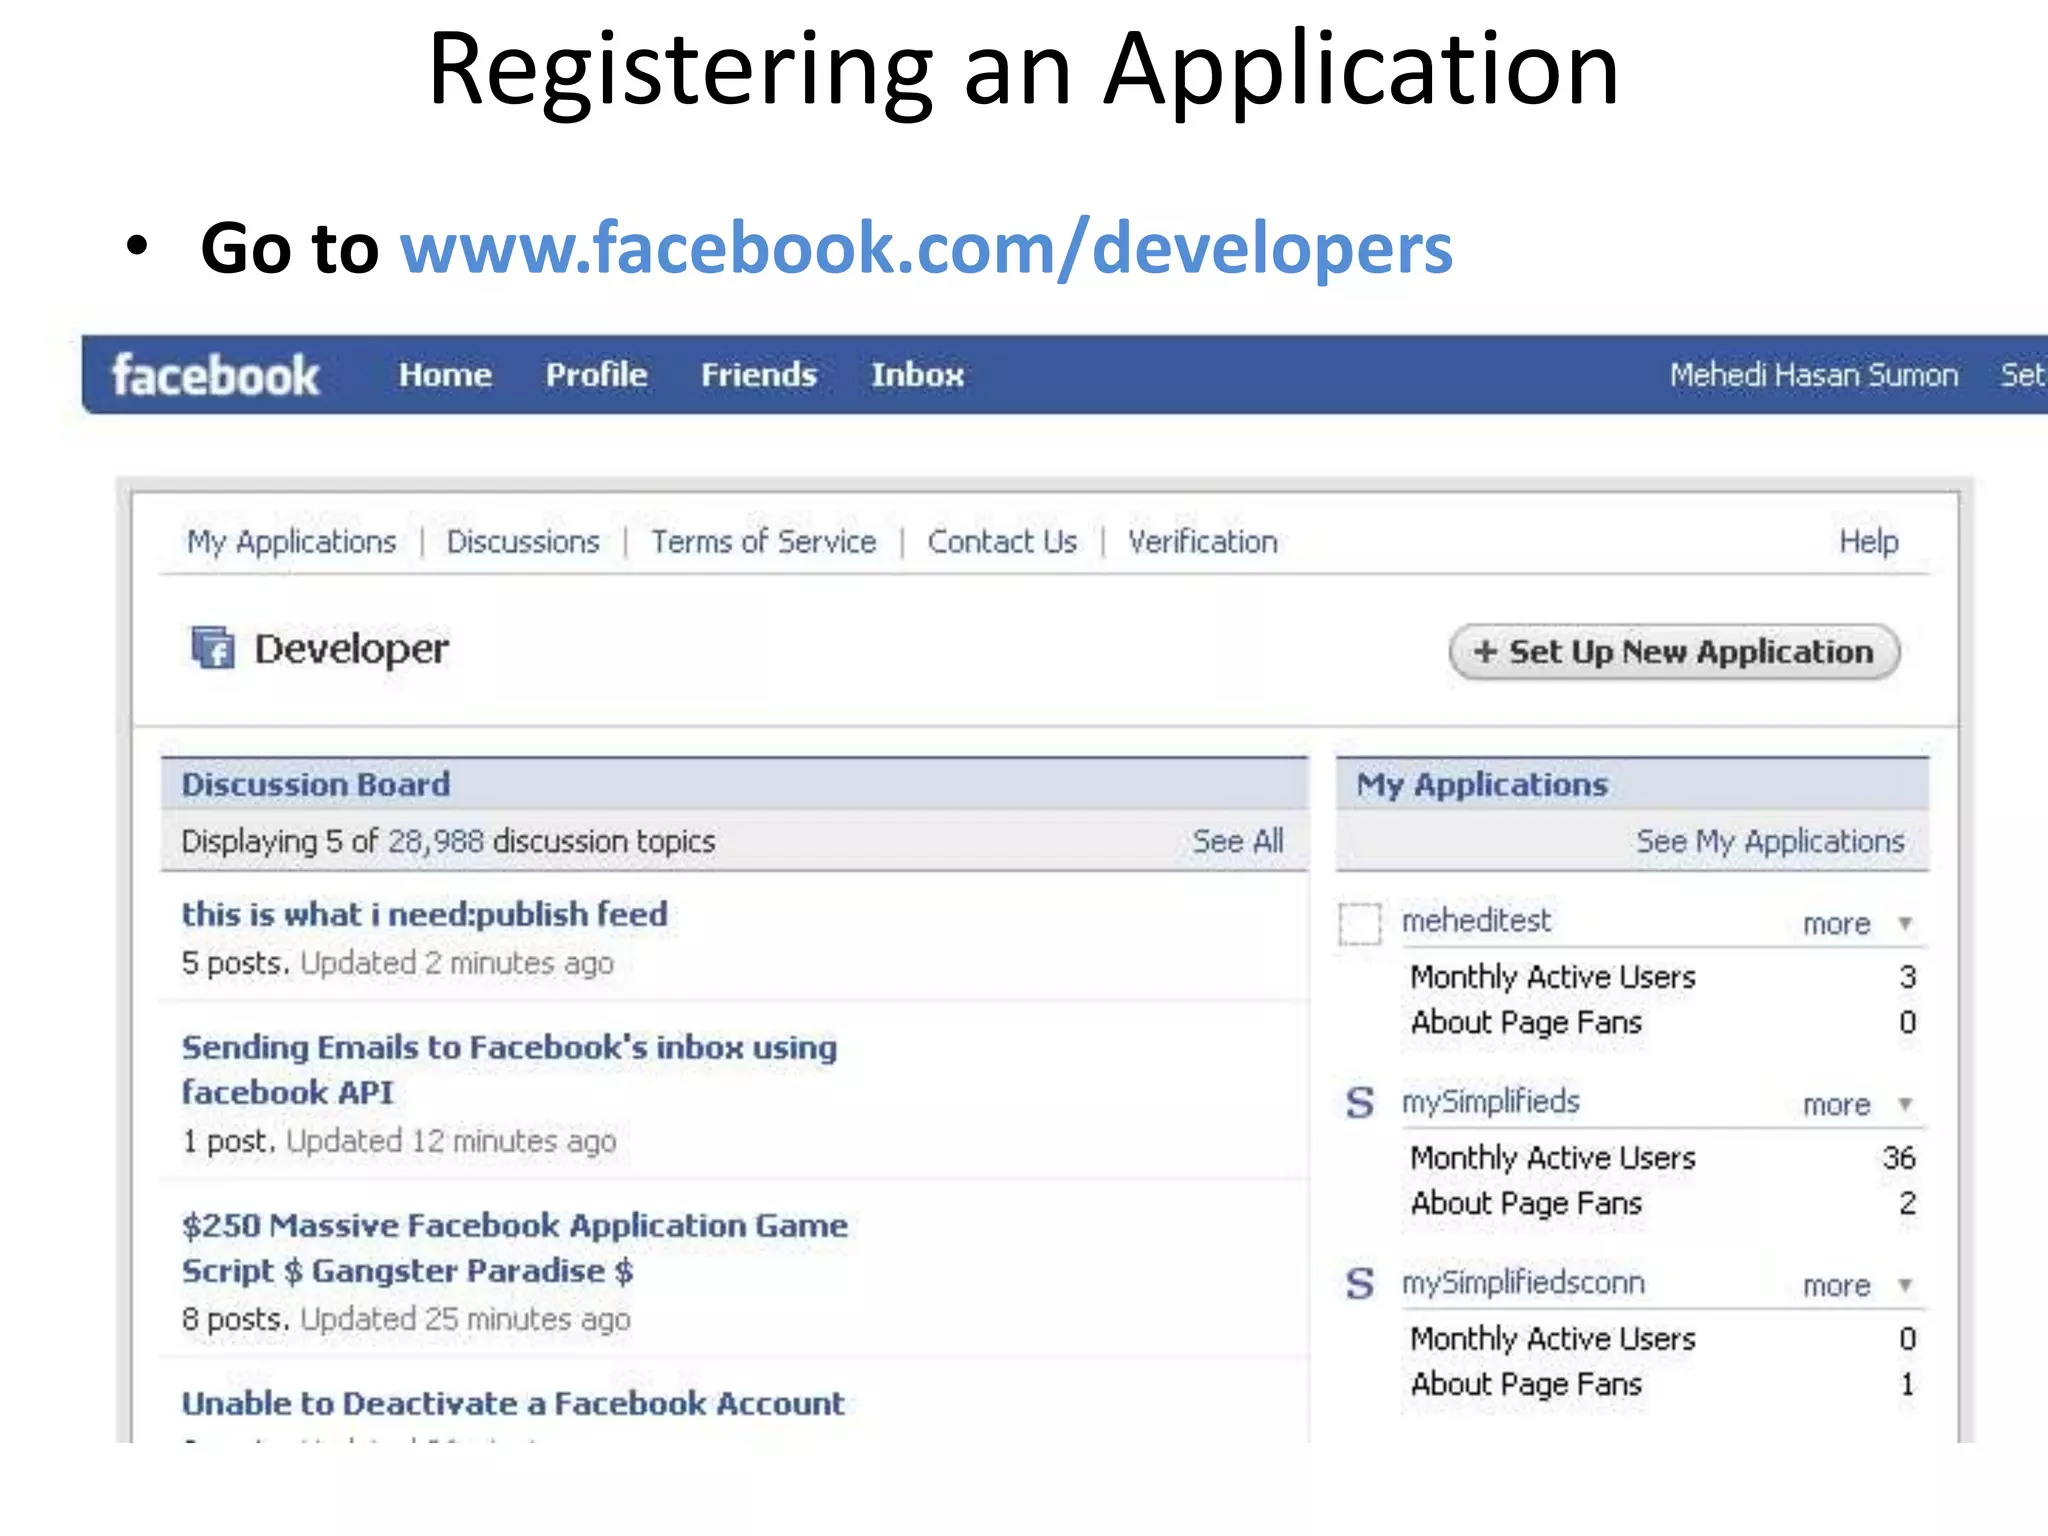
Task: Open Inbox in Facebook navigation bar
Action: (917, 375)
